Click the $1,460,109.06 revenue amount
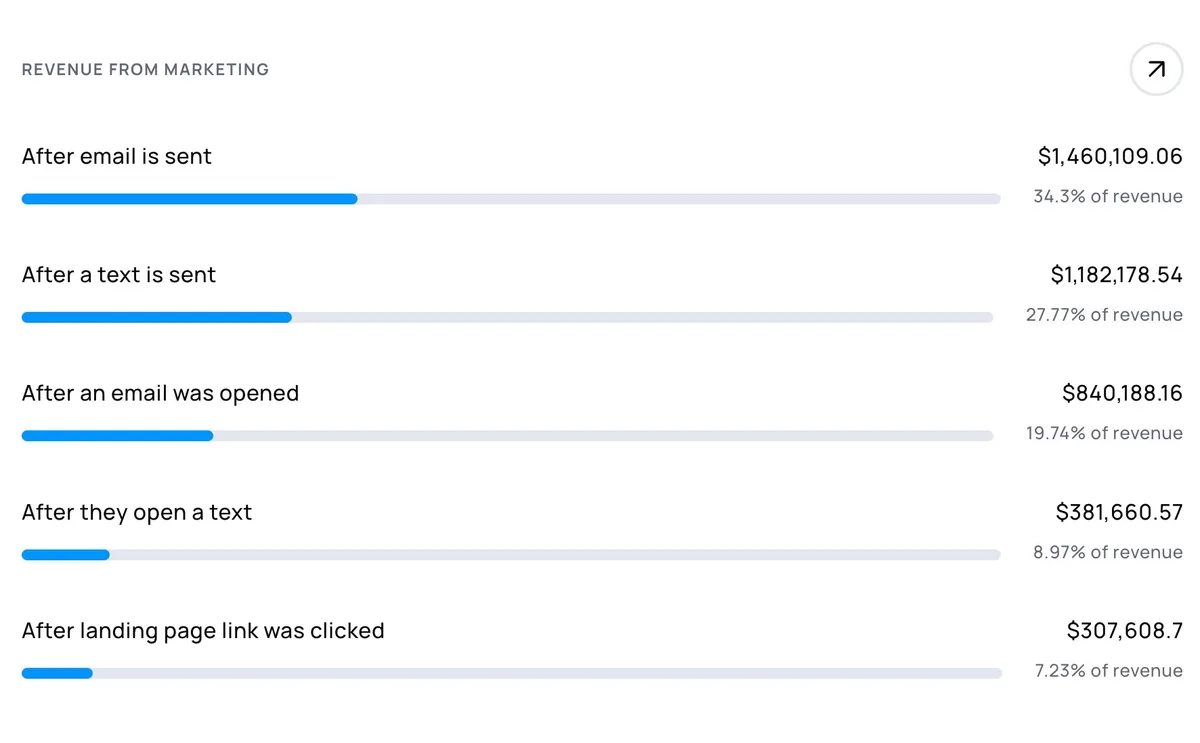Image resolution: width=1200 pixels, height=743 pixels. [x=1109, y=156]
